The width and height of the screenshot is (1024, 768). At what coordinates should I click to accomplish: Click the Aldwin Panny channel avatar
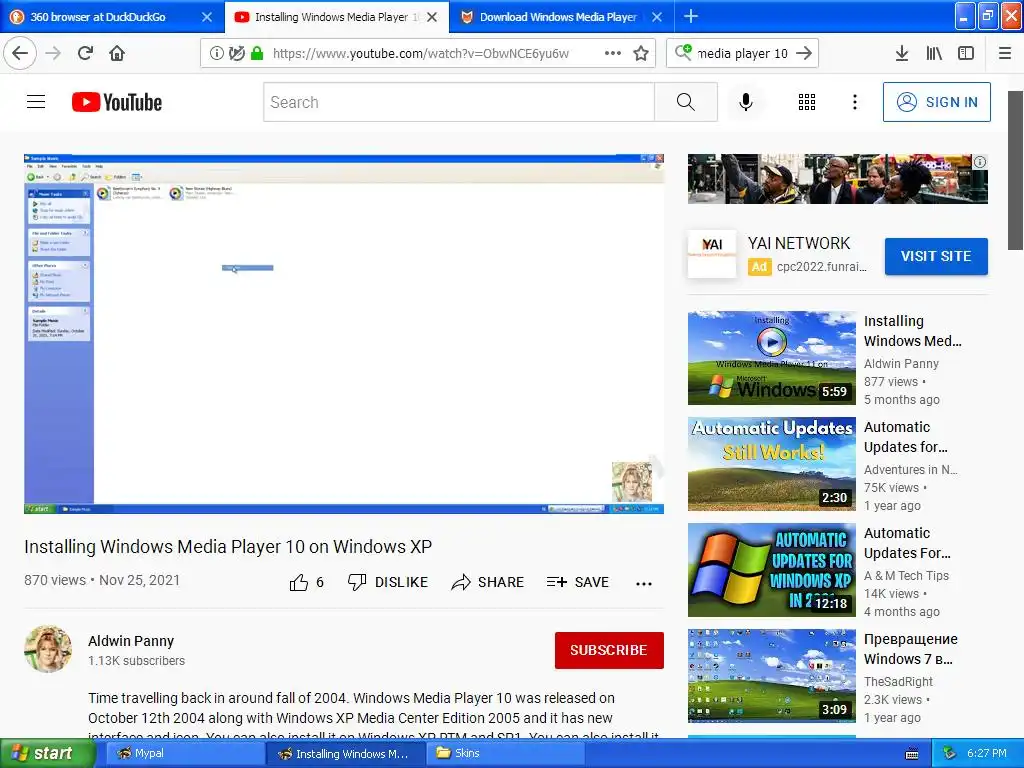point(48,649)
